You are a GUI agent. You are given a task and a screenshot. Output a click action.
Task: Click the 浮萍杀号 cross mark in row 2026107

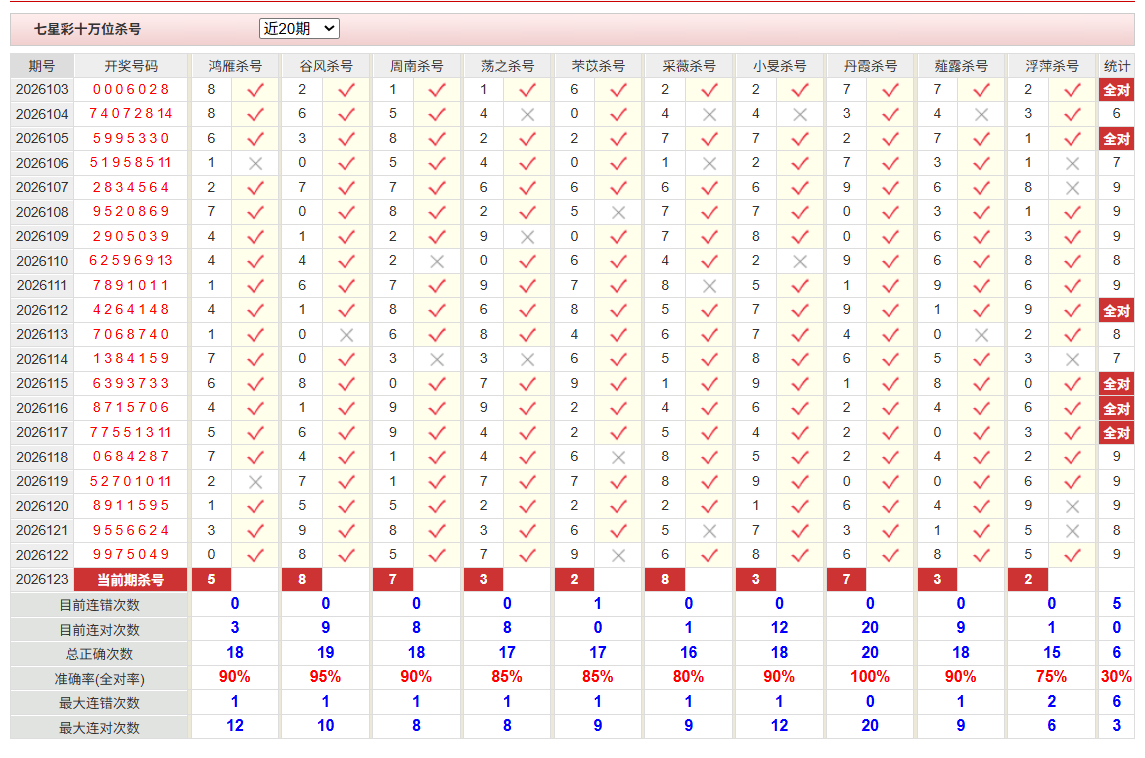pos(1072,188)
